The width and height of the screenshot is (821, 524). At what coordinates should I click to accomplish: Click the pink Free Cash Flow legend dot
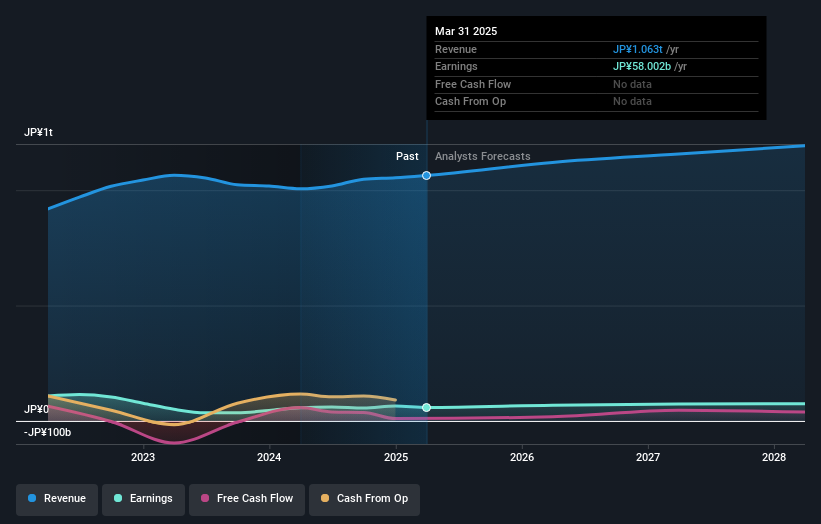pos(205,498)
